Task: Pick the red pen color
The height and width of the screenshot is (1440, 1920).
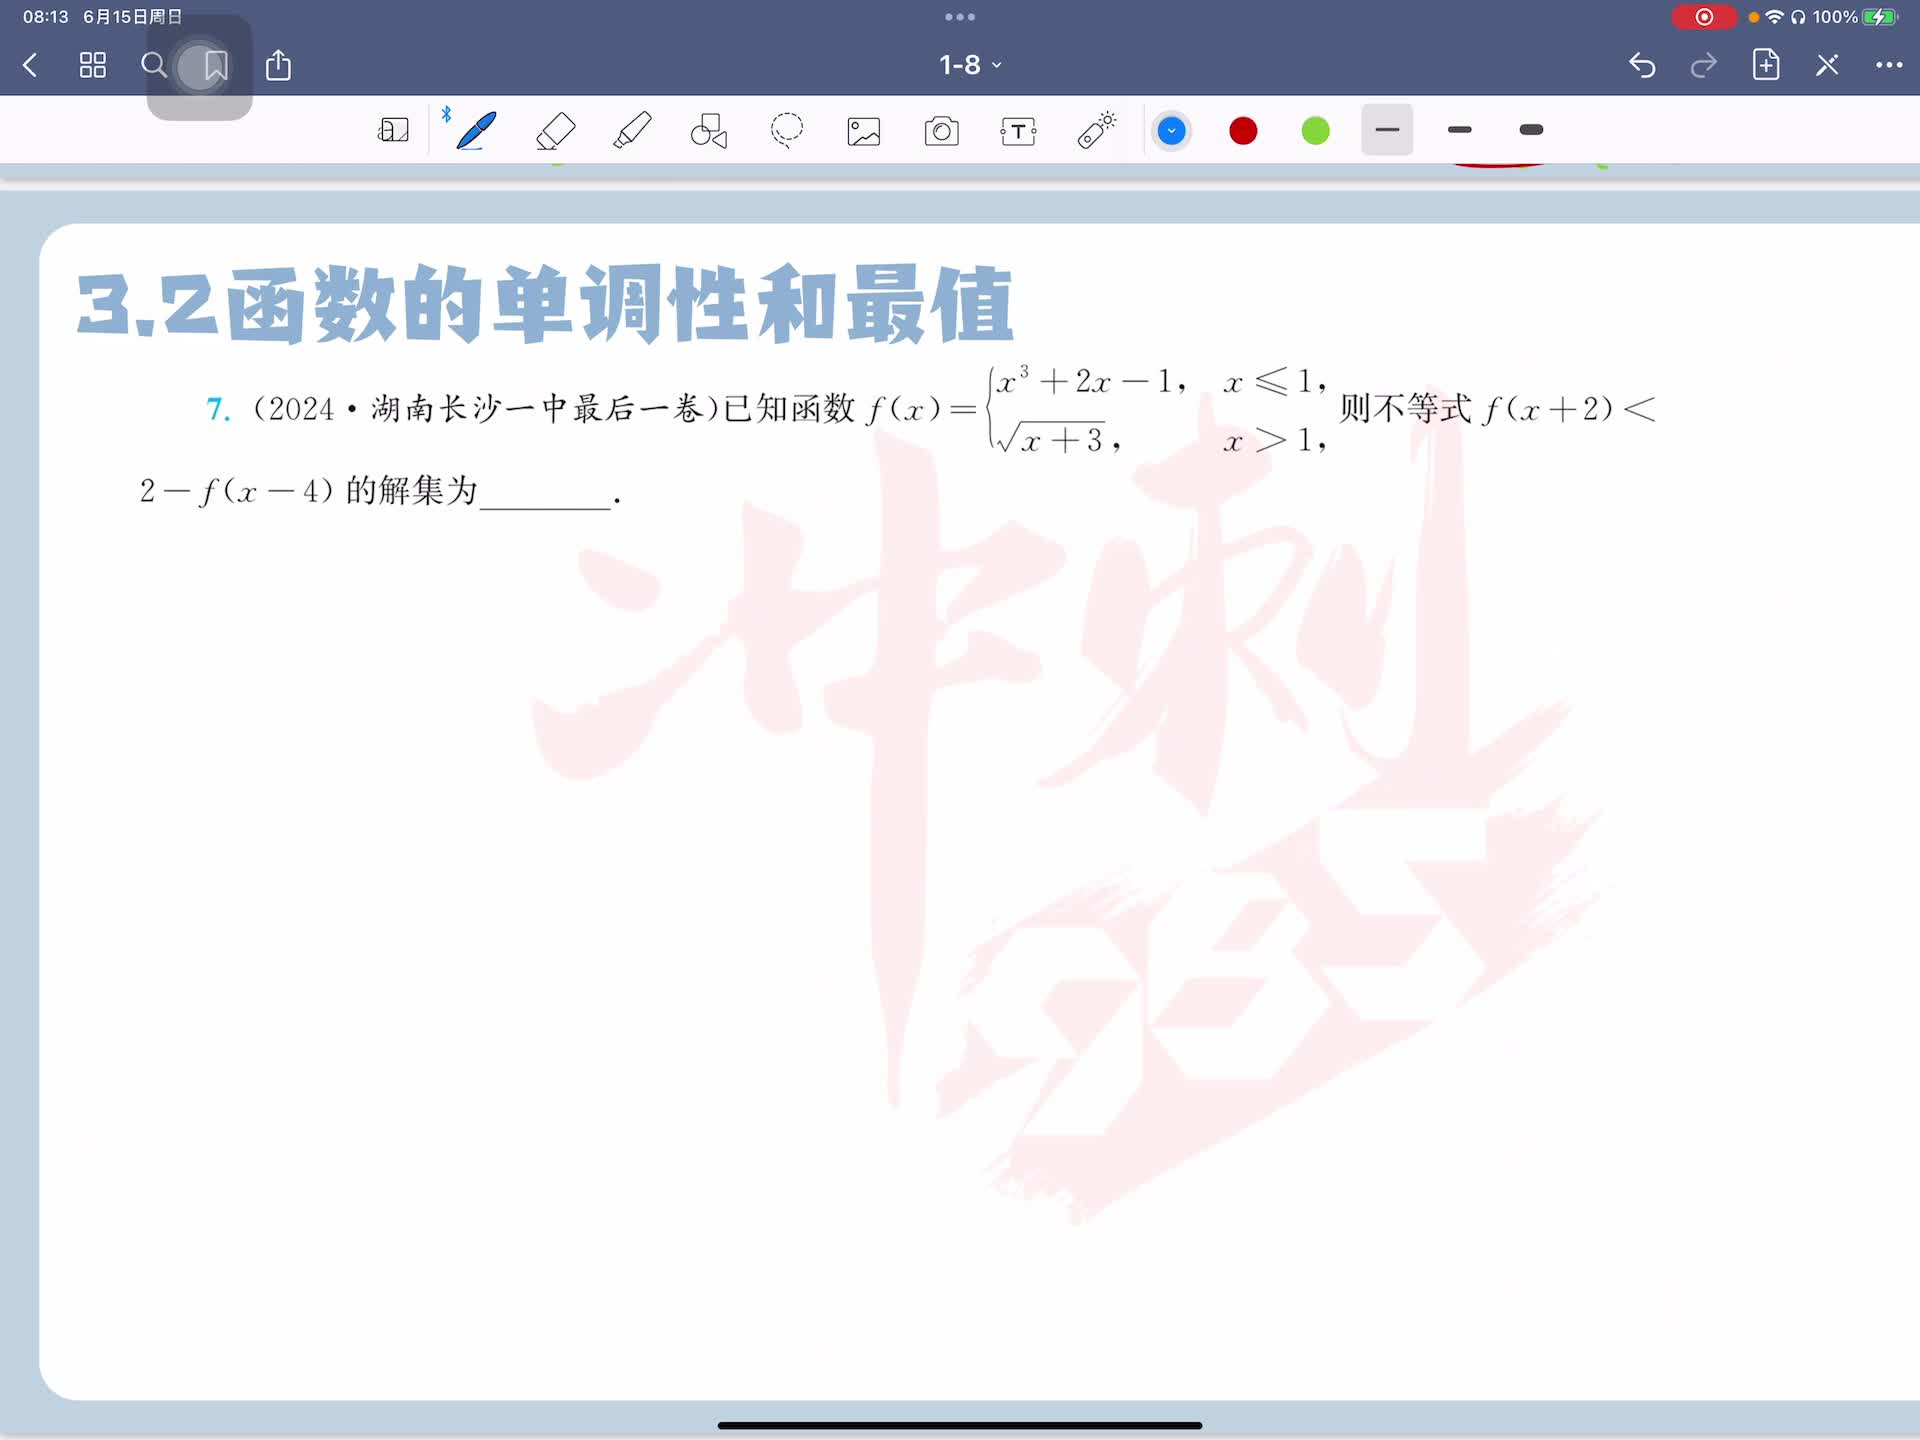Action: 1243,131
